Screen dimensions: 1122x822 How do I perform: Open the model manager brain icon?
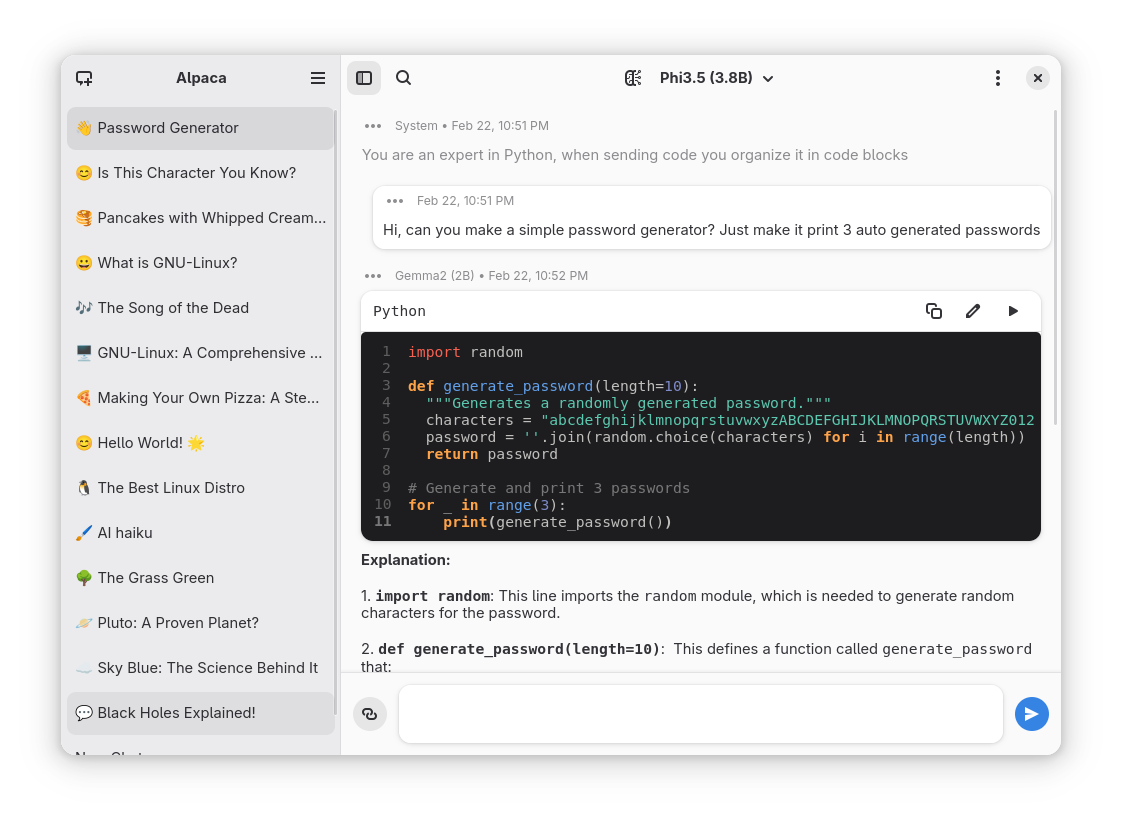(x=633, y=78)
